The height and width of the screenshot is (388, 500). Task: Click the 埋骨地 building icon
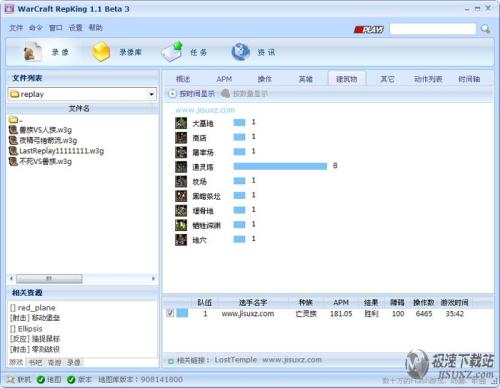181,211
